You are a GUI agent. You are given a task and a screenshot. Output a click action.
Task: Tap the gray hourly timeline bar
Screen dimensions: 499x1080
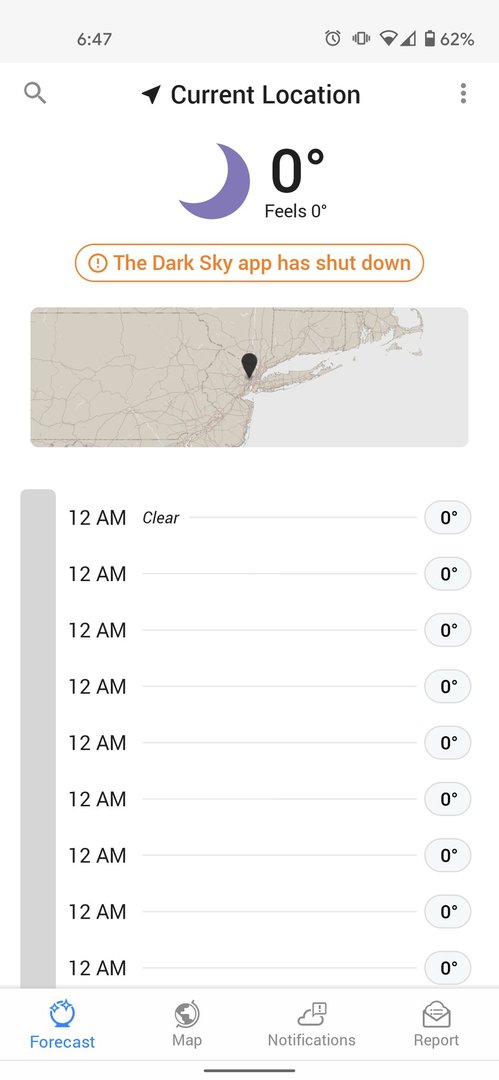click(38, 738)
